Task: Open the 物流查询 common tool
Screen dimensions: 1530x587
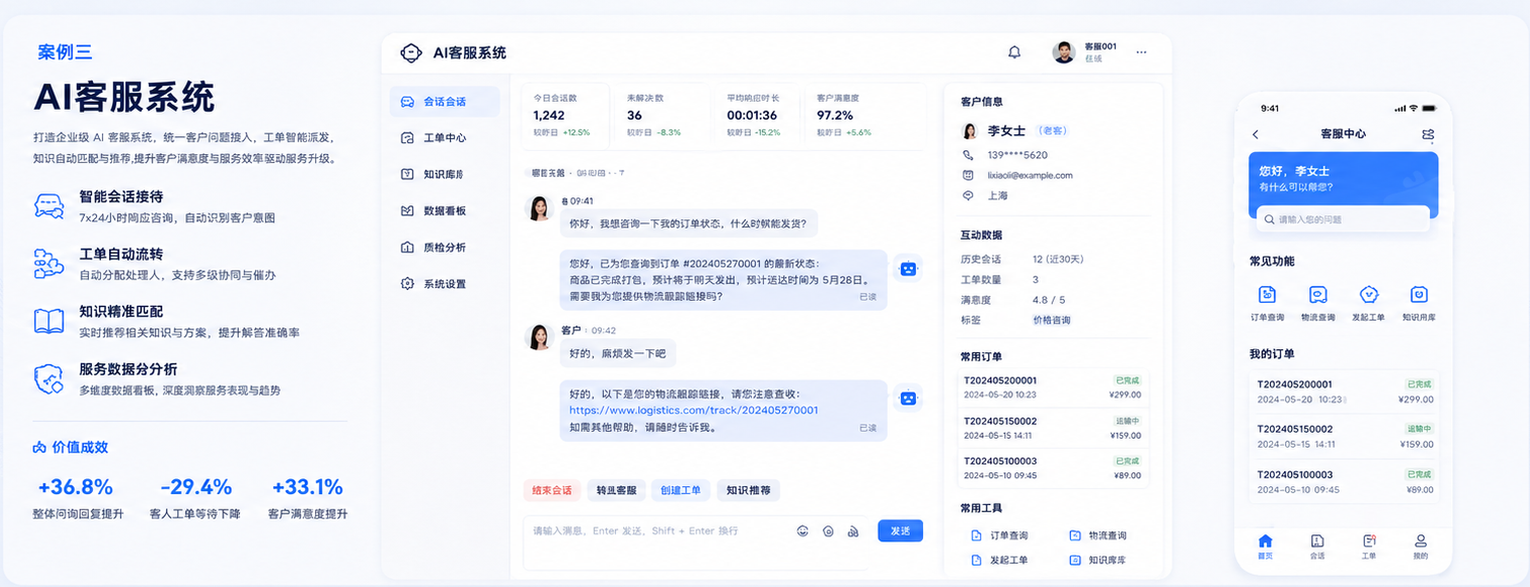Action: (1097, 536)
